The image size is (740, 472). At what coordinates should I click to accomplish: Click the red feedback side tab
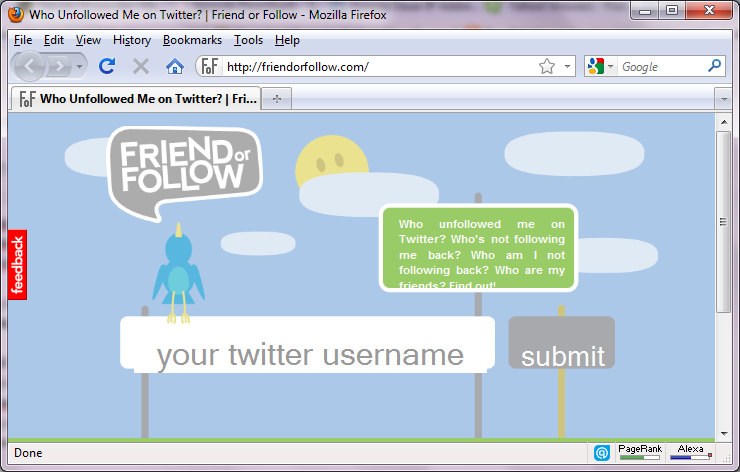click(x=17, y=265)
